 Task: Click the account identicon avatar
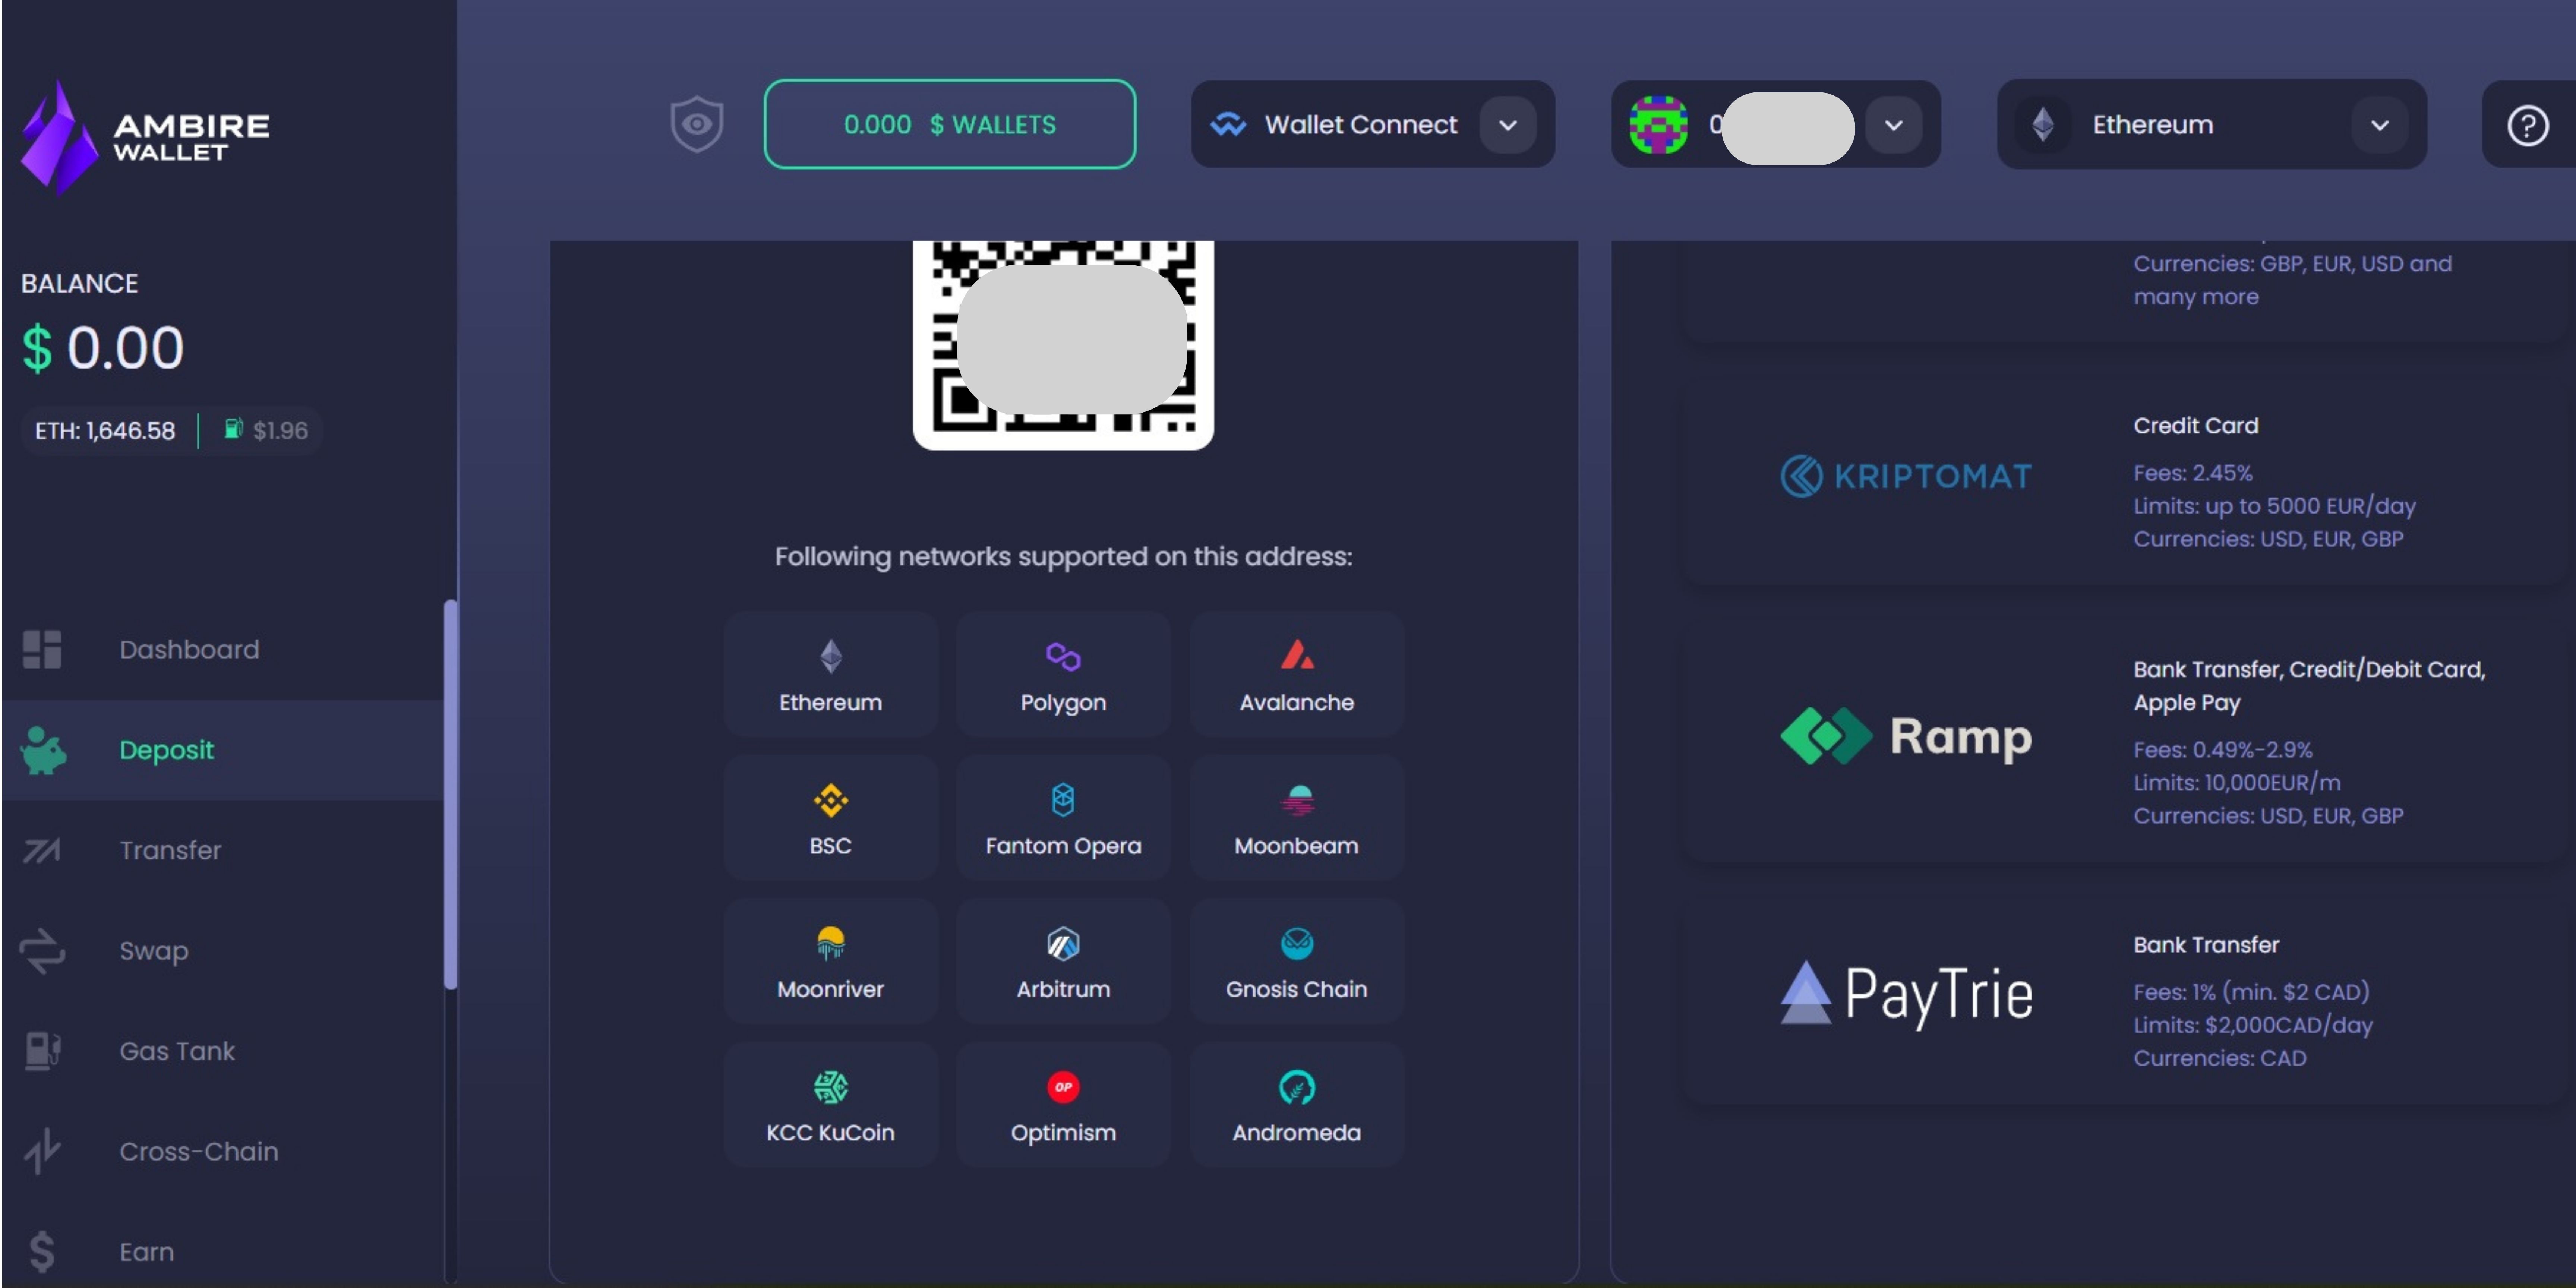(x=1658, y=125)
